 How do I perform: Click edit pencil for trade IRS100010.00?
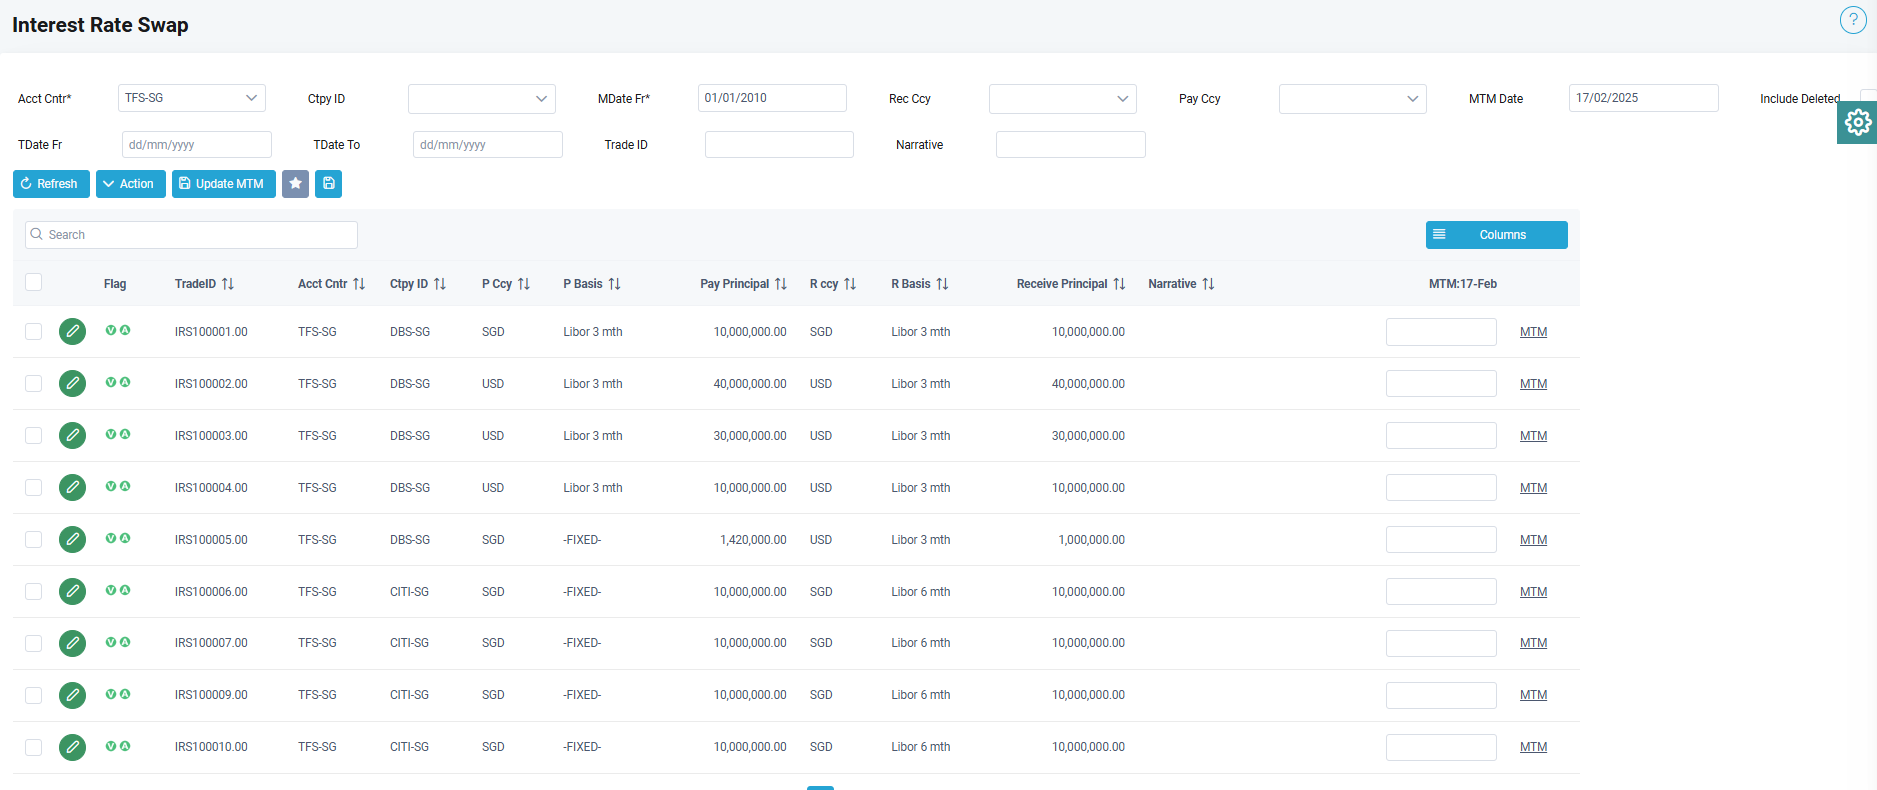point(72,747)
